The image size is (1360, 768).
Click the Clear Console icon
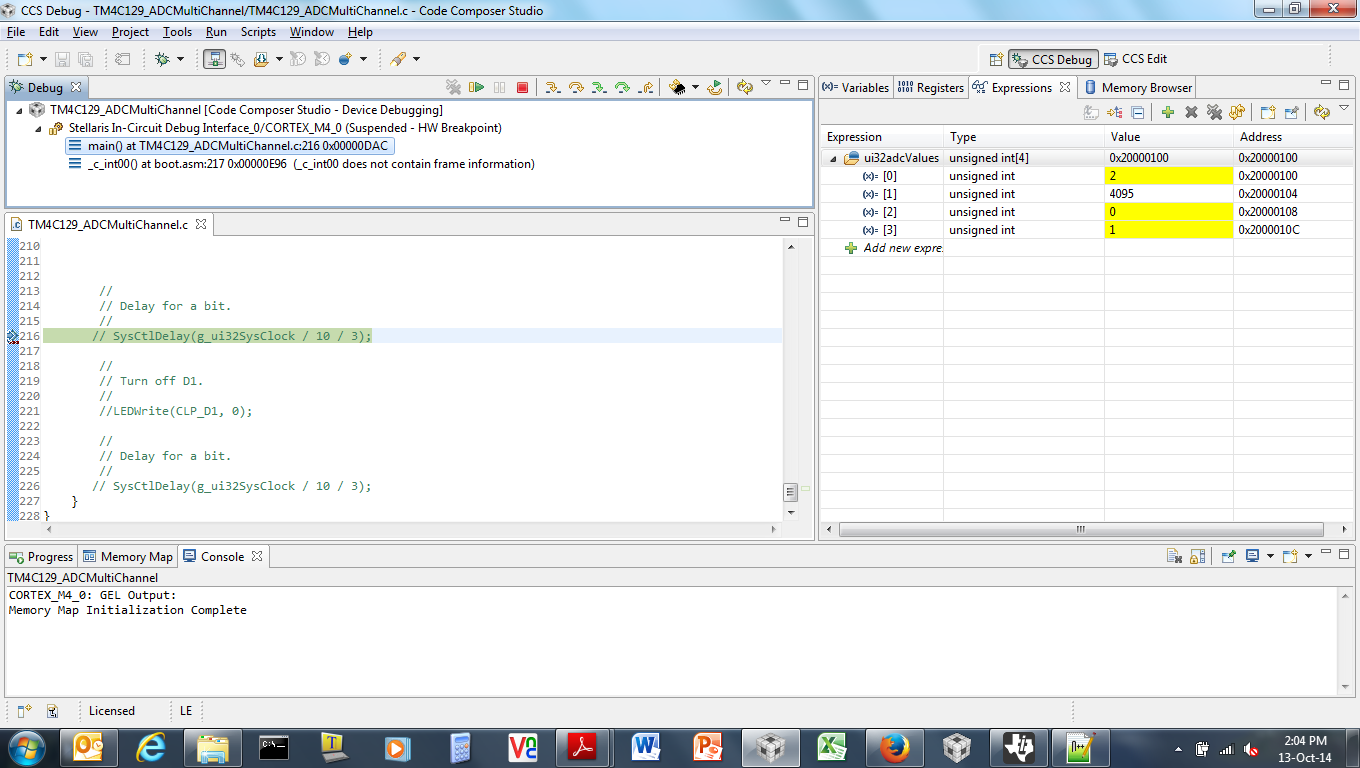(1174, 556)
